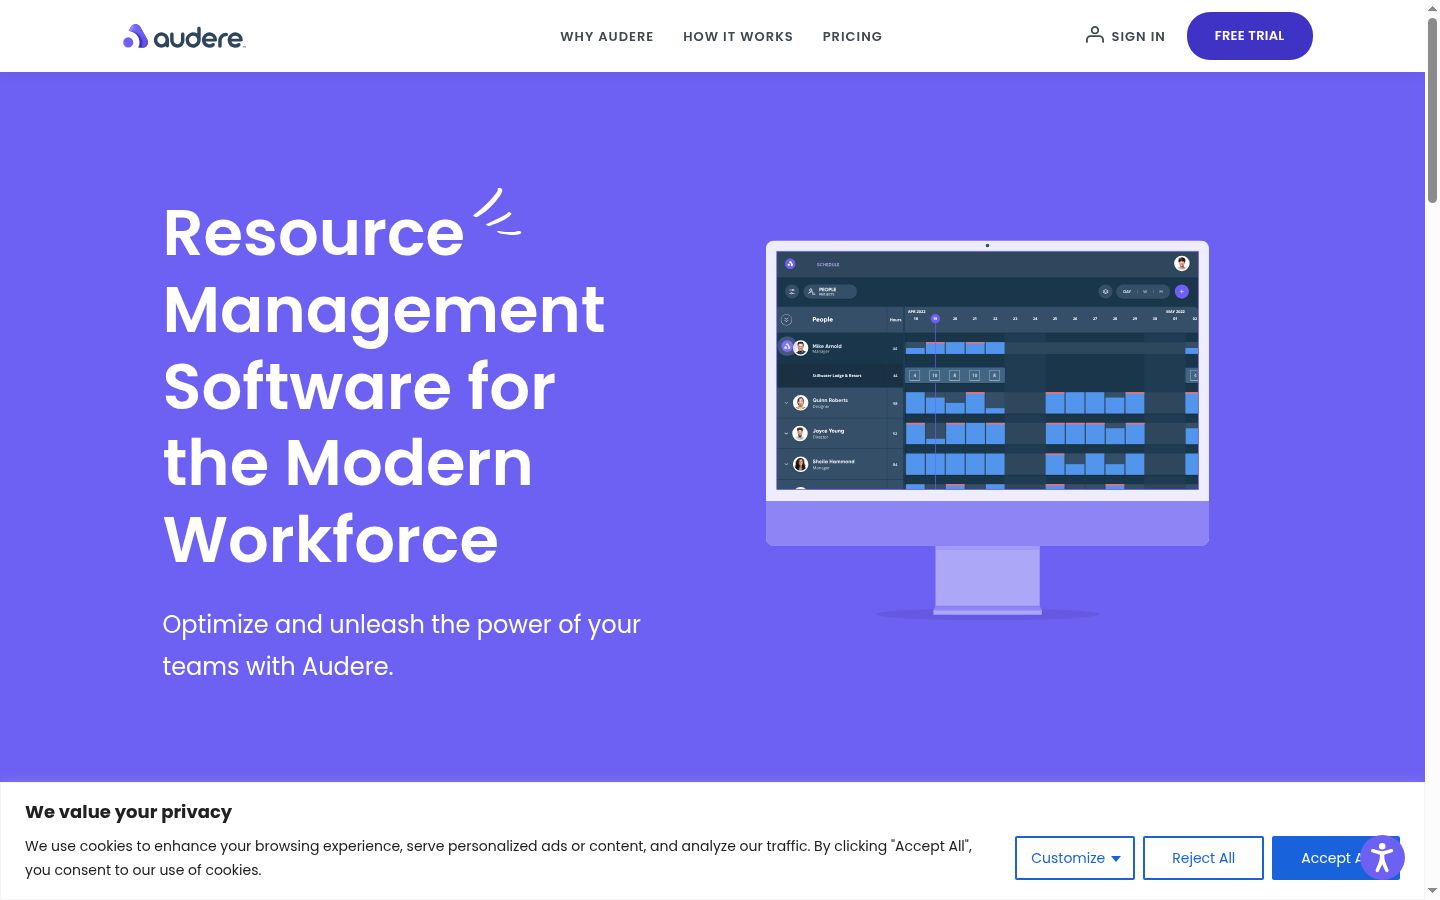Open the Pricing menu item

[x=852, y=37]
